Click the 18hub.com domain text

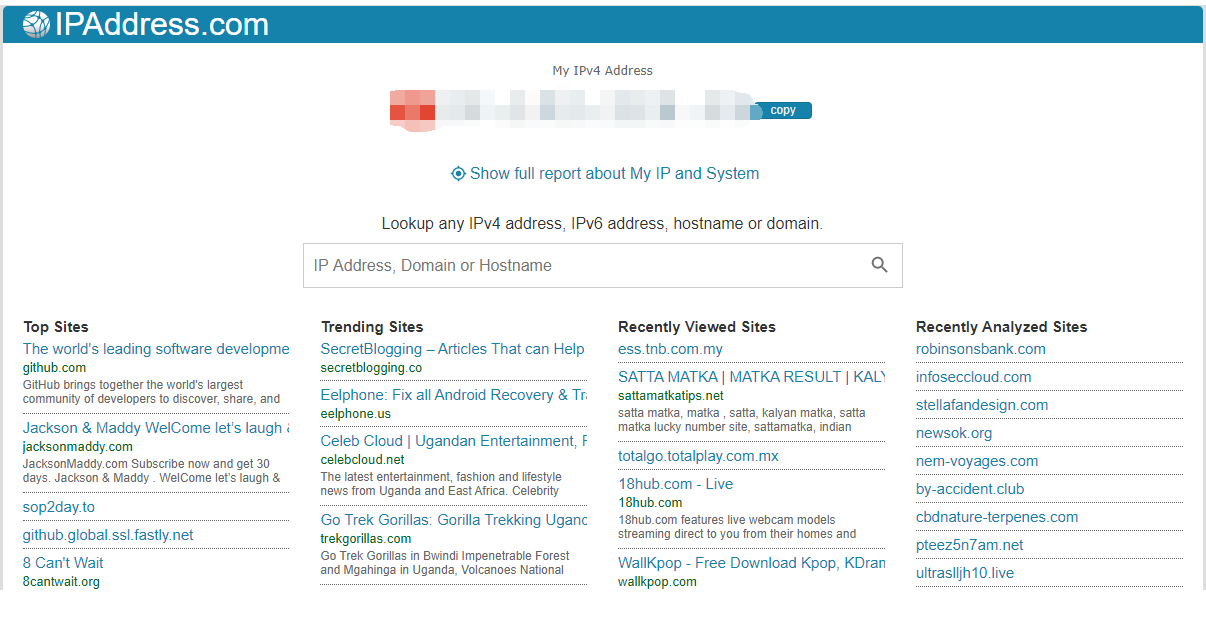pos(650,503)
